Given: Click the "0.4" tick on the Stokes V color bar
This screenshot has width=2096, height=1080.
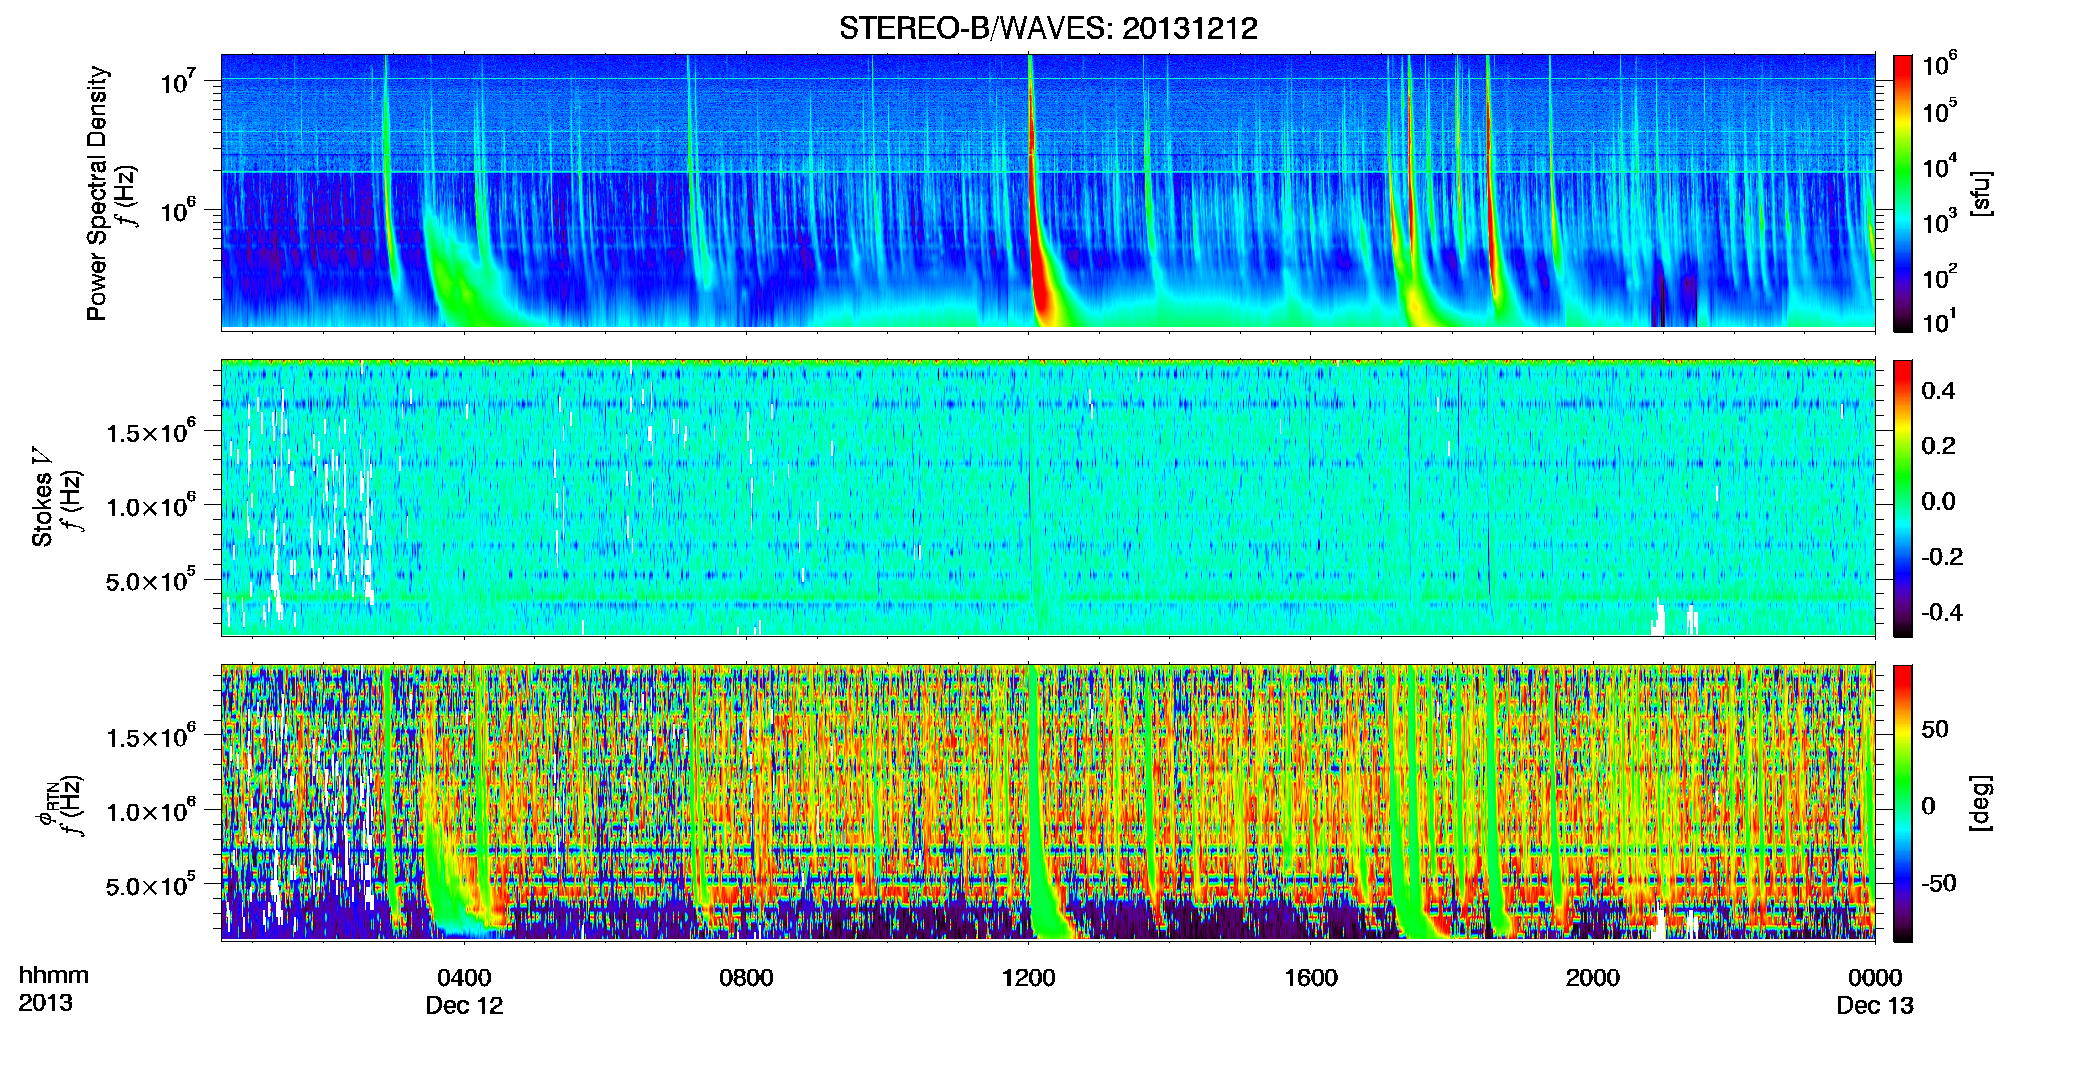Looking at the screenshot, I should pyautogui.click(x=1938, y=391).
